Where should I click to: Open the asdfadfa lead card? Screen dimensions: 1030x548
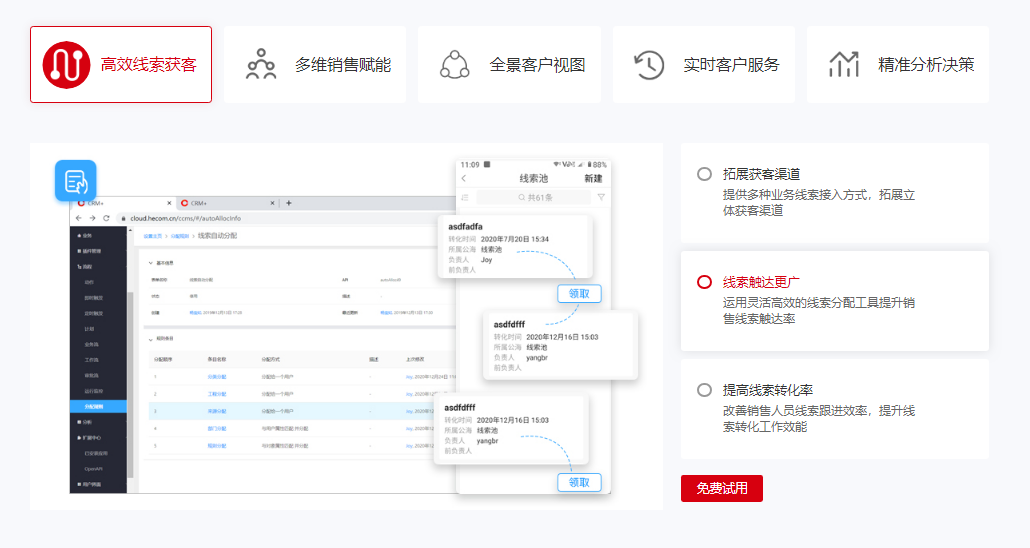tap(516, 247)
